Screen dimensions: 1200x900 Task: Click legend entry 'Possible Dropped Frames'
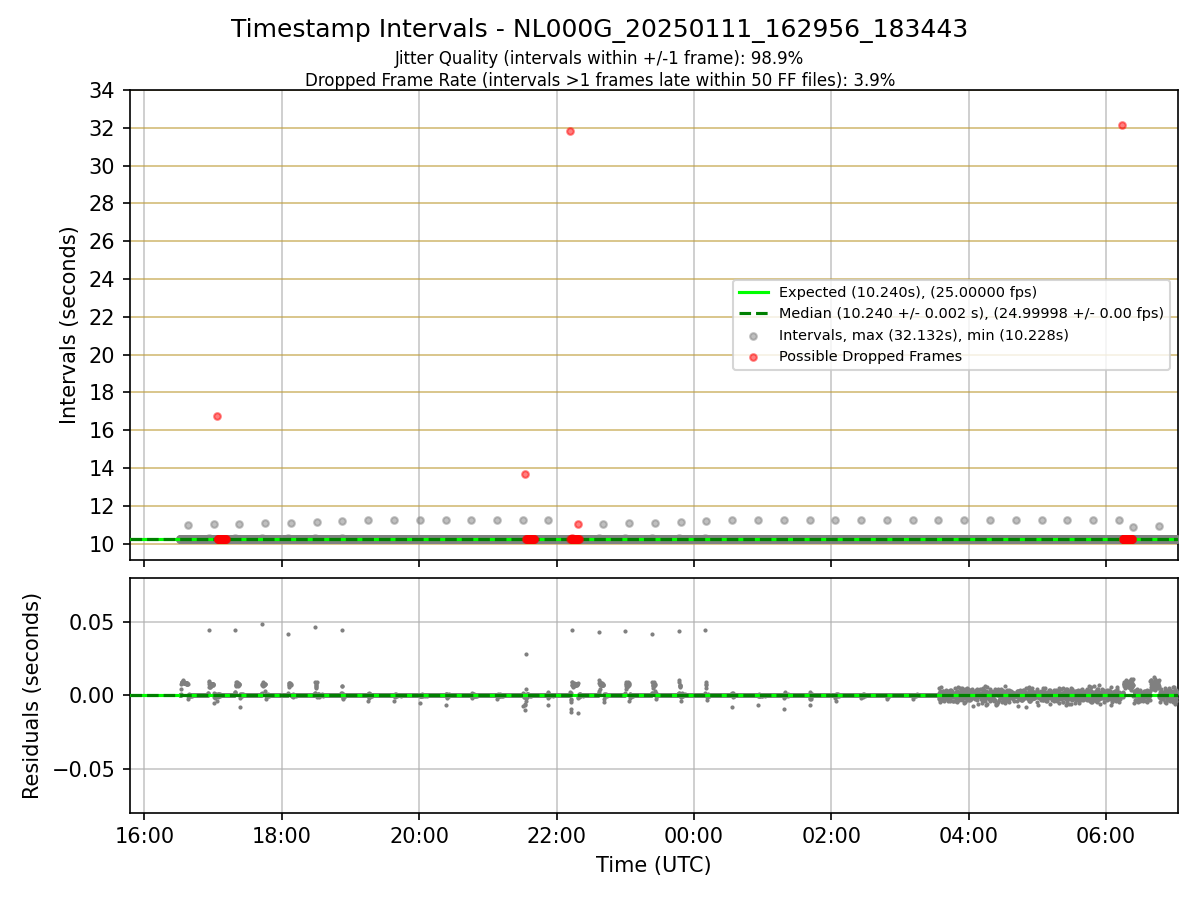point(870,356)
